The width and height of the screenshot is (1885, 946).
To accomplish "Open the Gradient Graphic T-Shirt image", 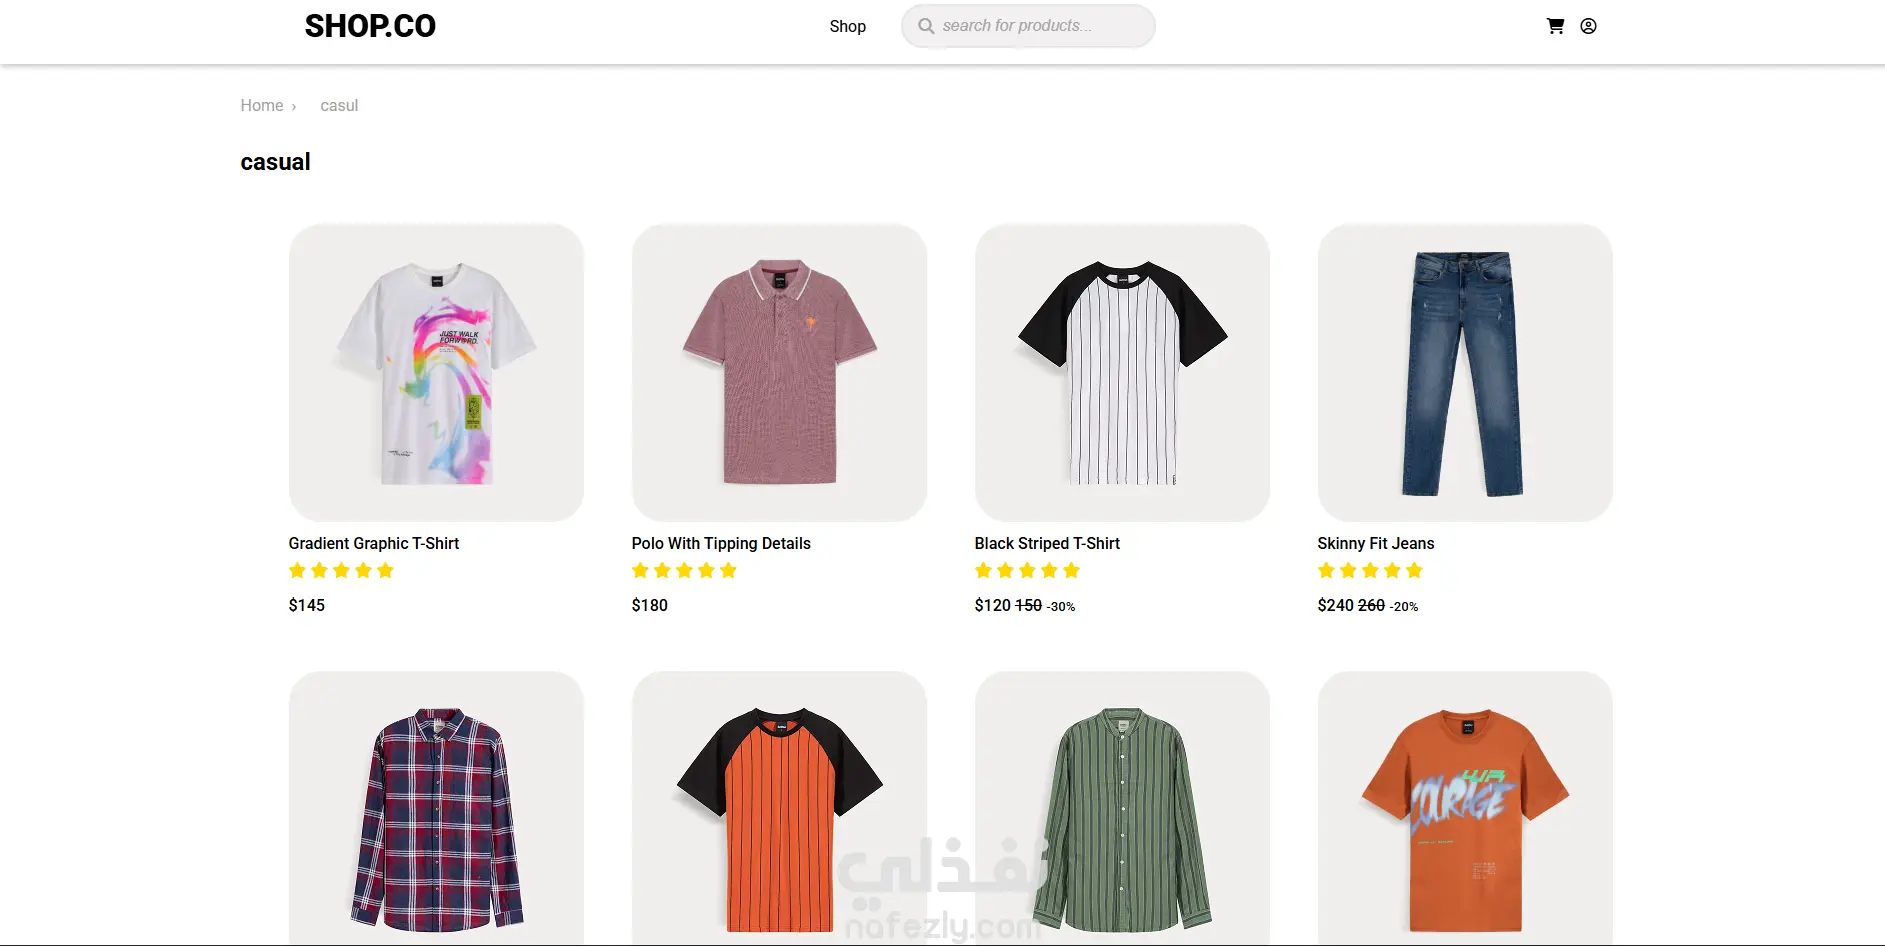I will point(436,372).
